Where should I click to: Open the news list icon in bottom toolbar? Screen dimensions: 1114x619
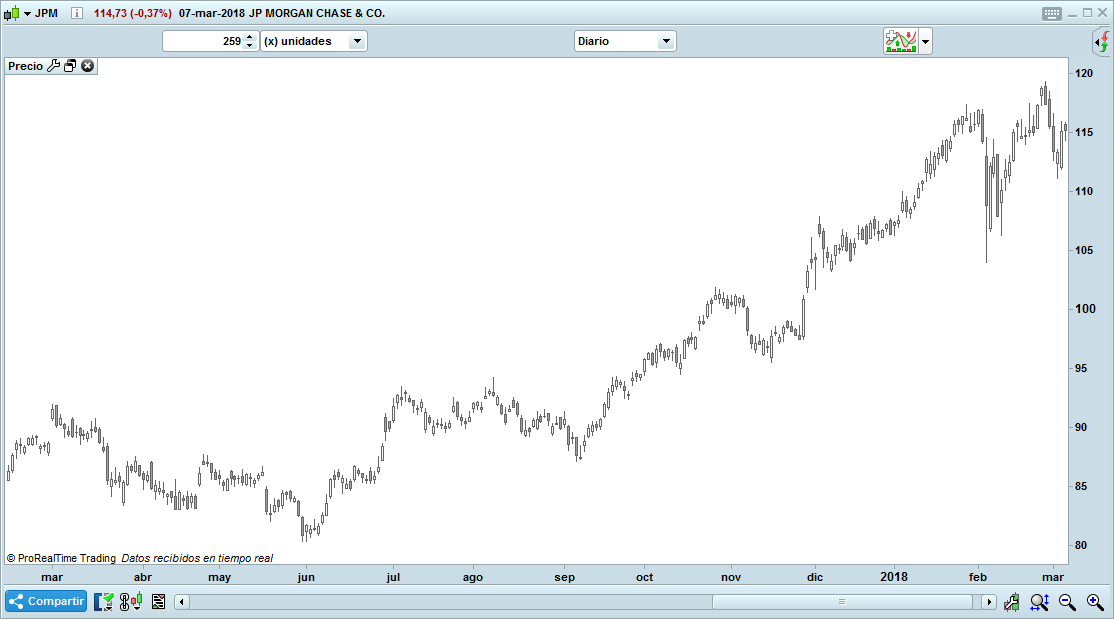pos(157,601)
